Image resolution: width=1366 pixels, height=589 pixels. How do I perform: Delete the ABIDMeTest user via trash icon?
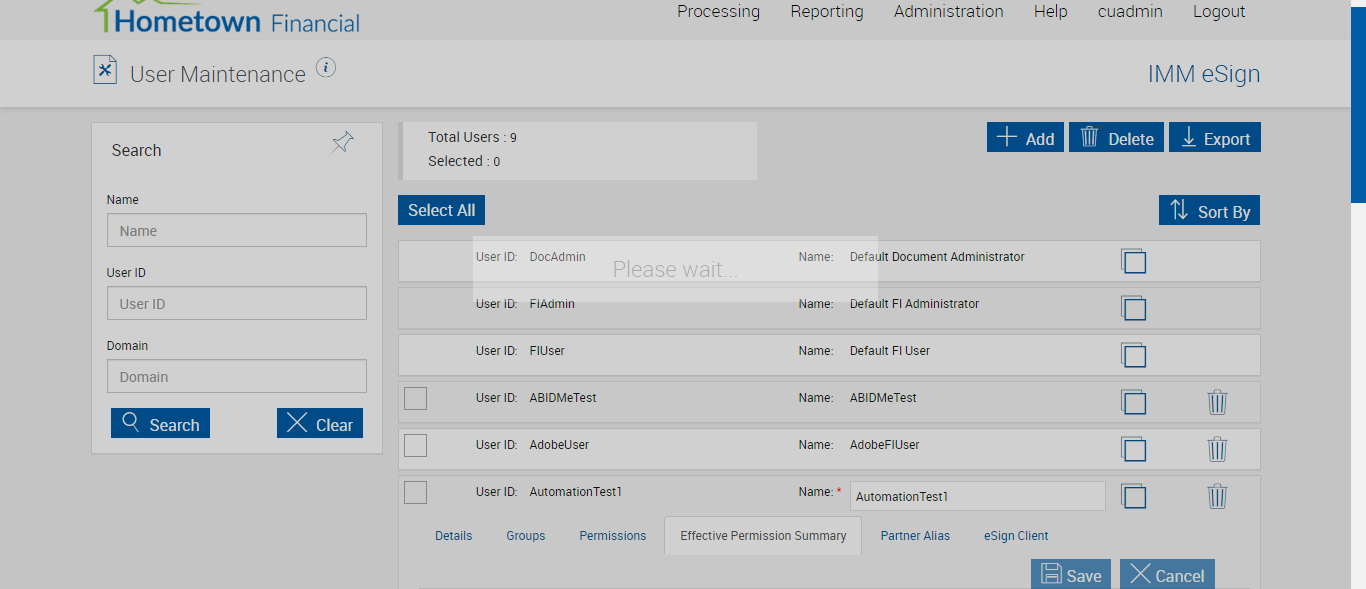click(x=1217, y=402)
